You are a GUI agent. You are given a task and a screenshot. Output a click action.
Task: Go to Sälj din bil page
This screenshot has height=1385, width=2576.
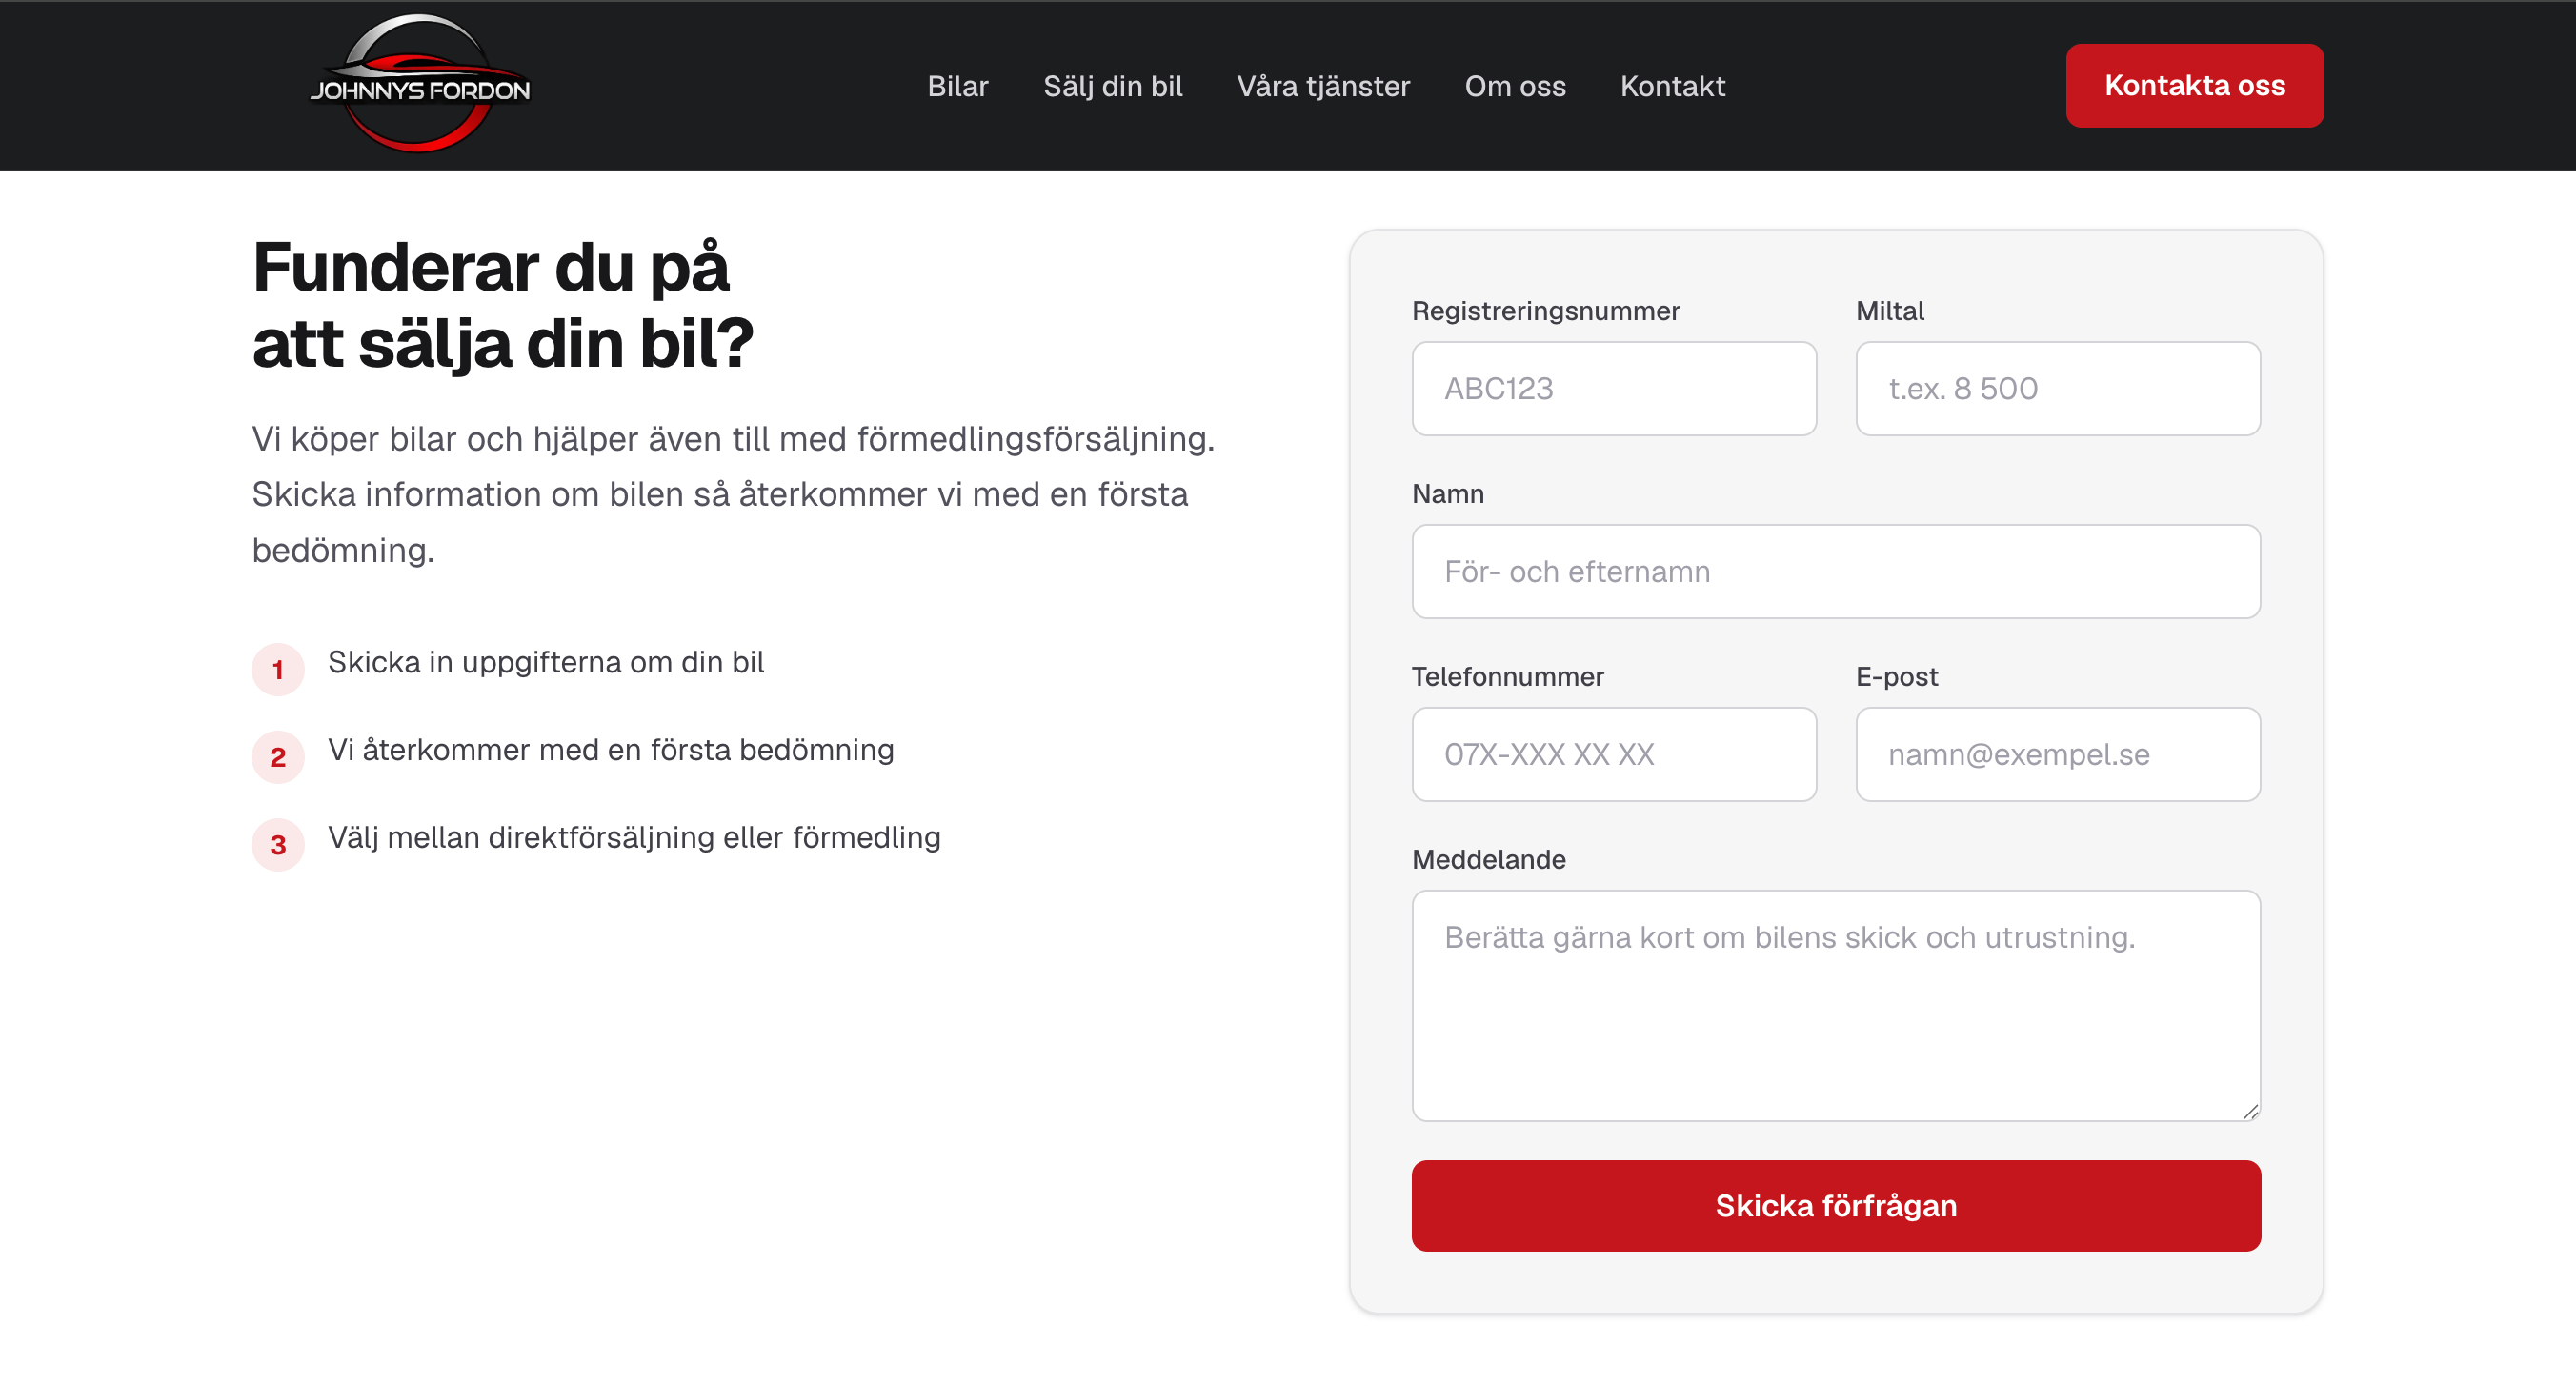(1112, 86)
